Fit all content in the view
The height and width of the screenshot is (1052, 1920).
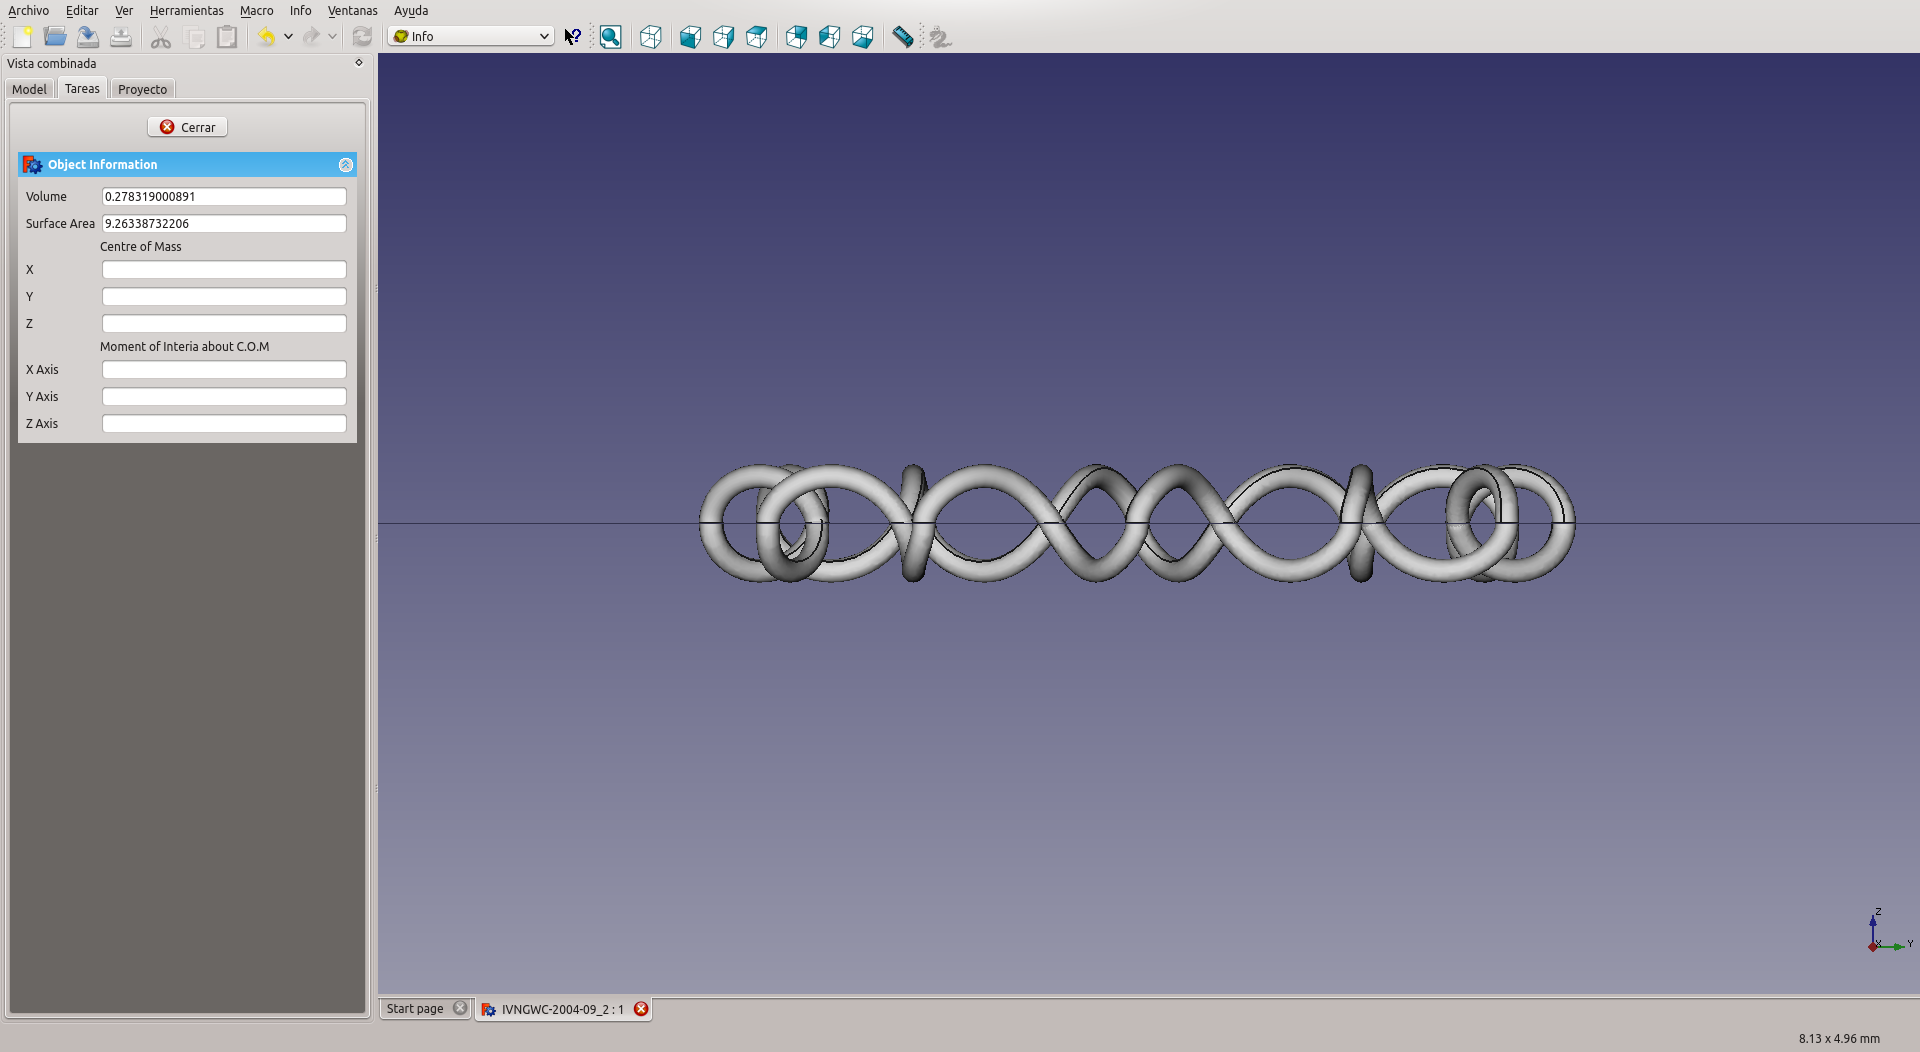610,37
